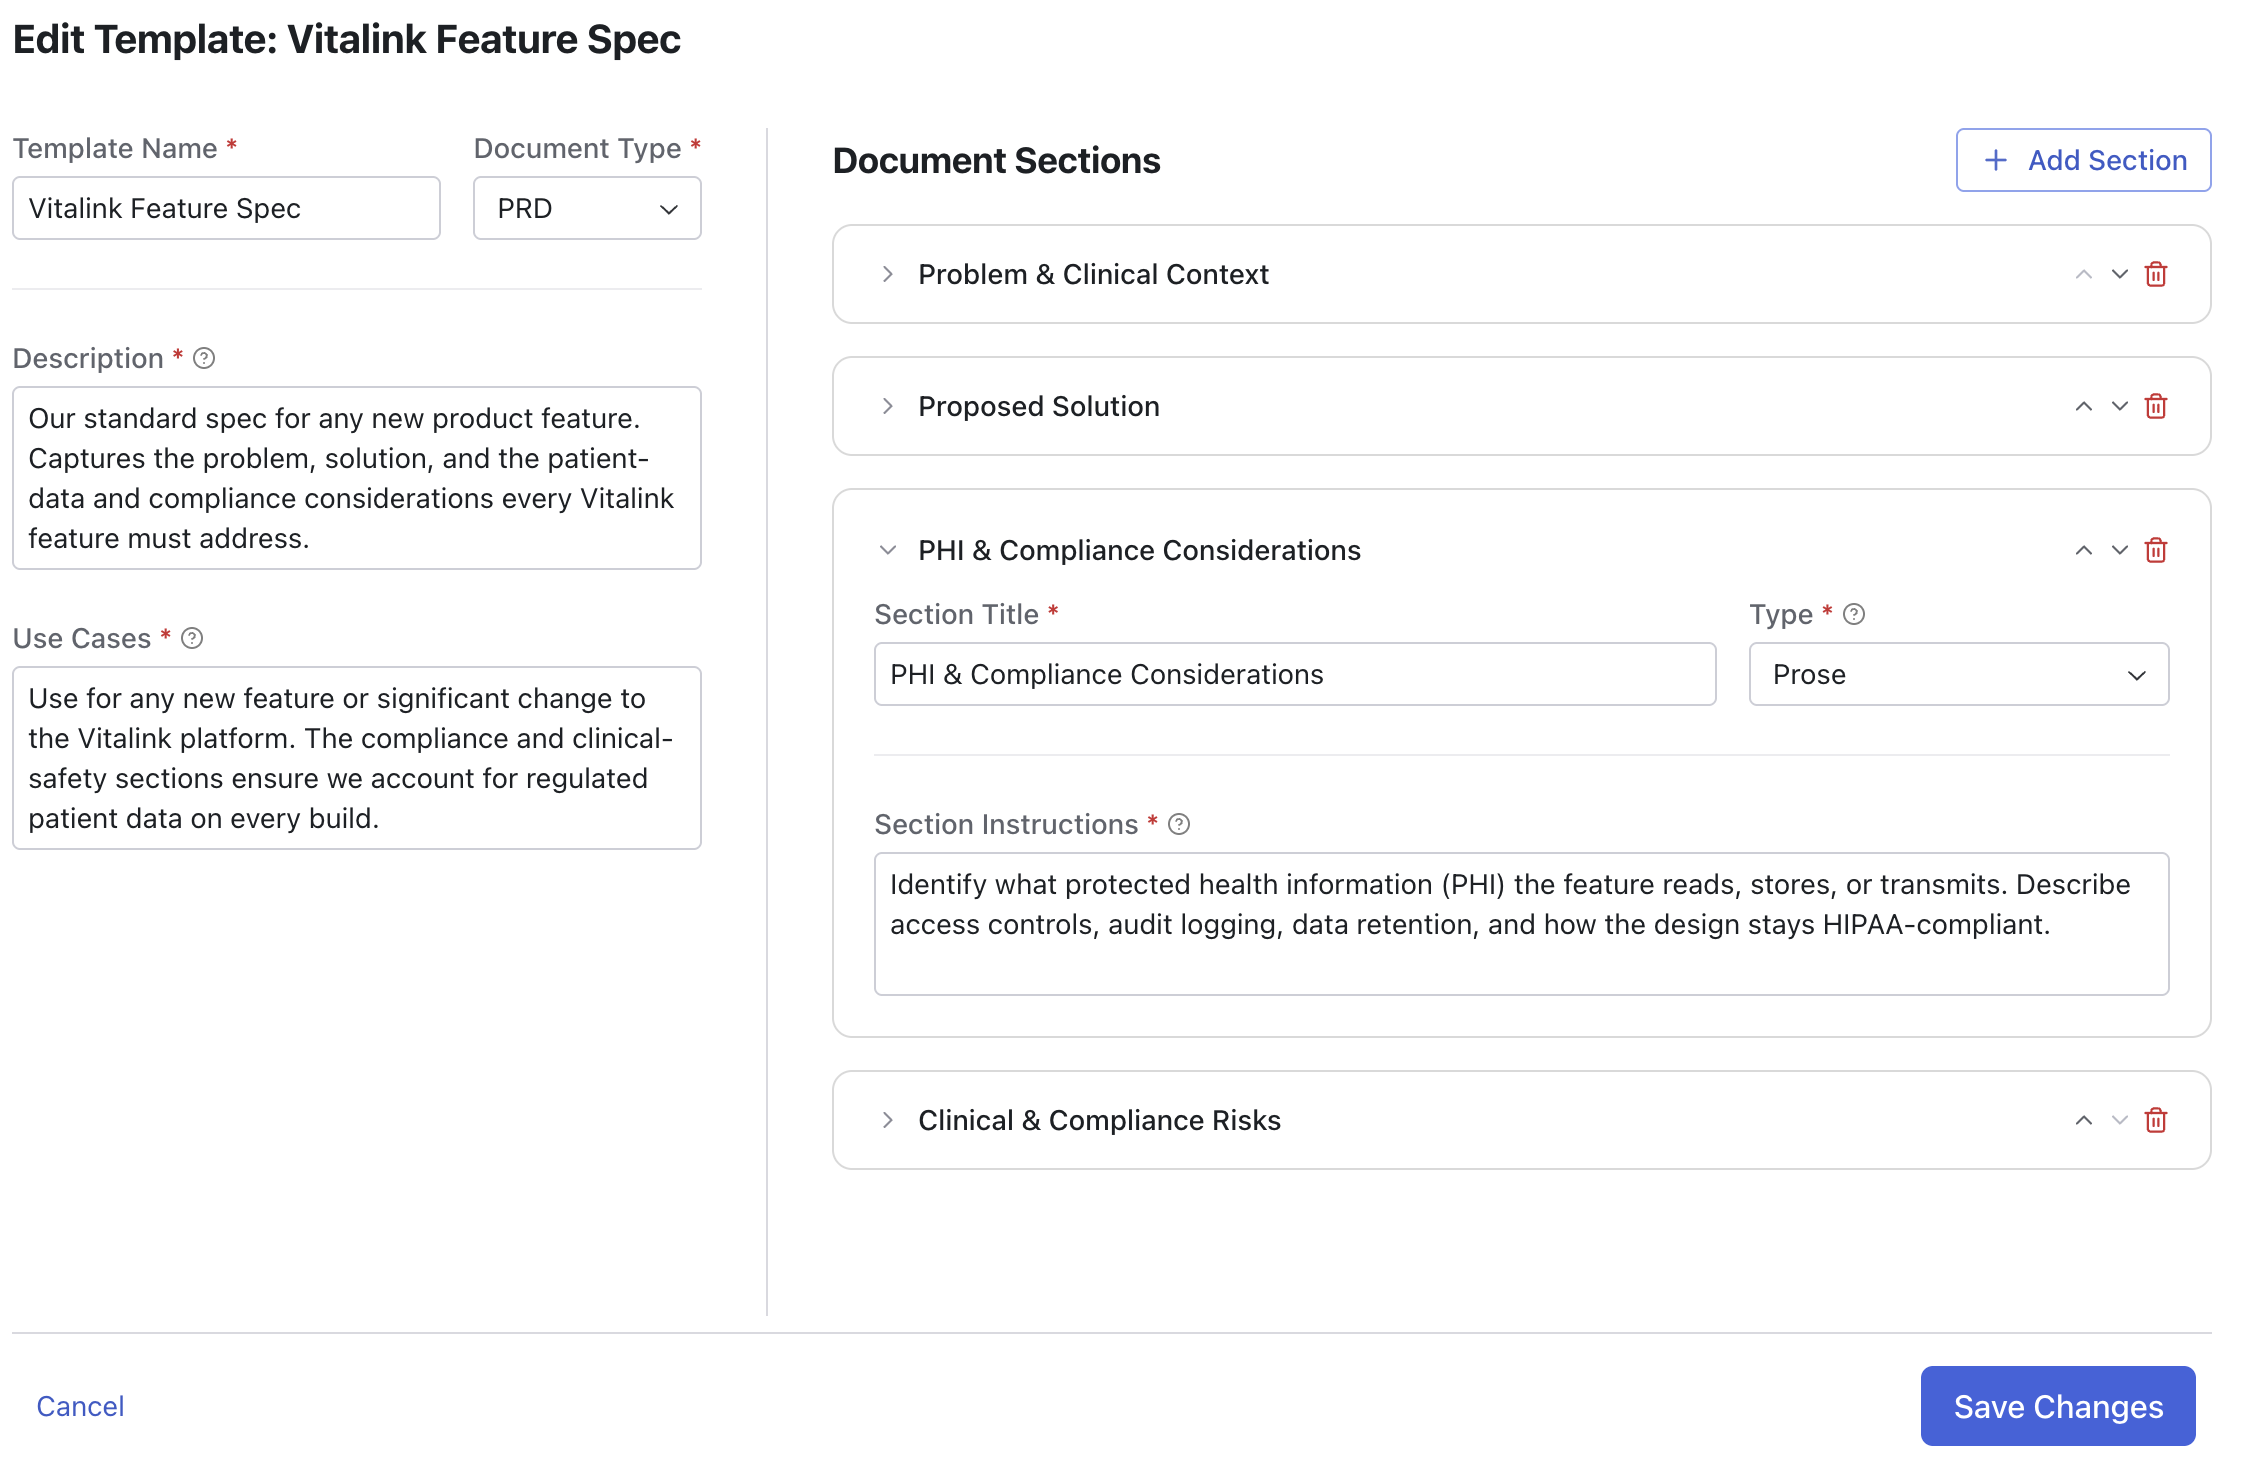Click into the Use Cases text area
The width and height of the screenshot is (2246, 1468).
(357, 758)
